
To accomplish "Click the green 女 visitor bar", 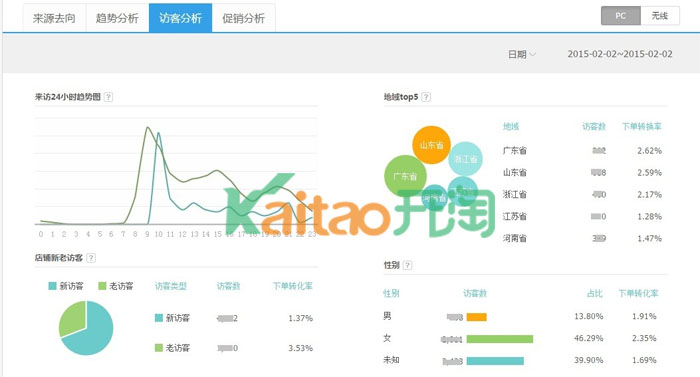I will (500, 339).
